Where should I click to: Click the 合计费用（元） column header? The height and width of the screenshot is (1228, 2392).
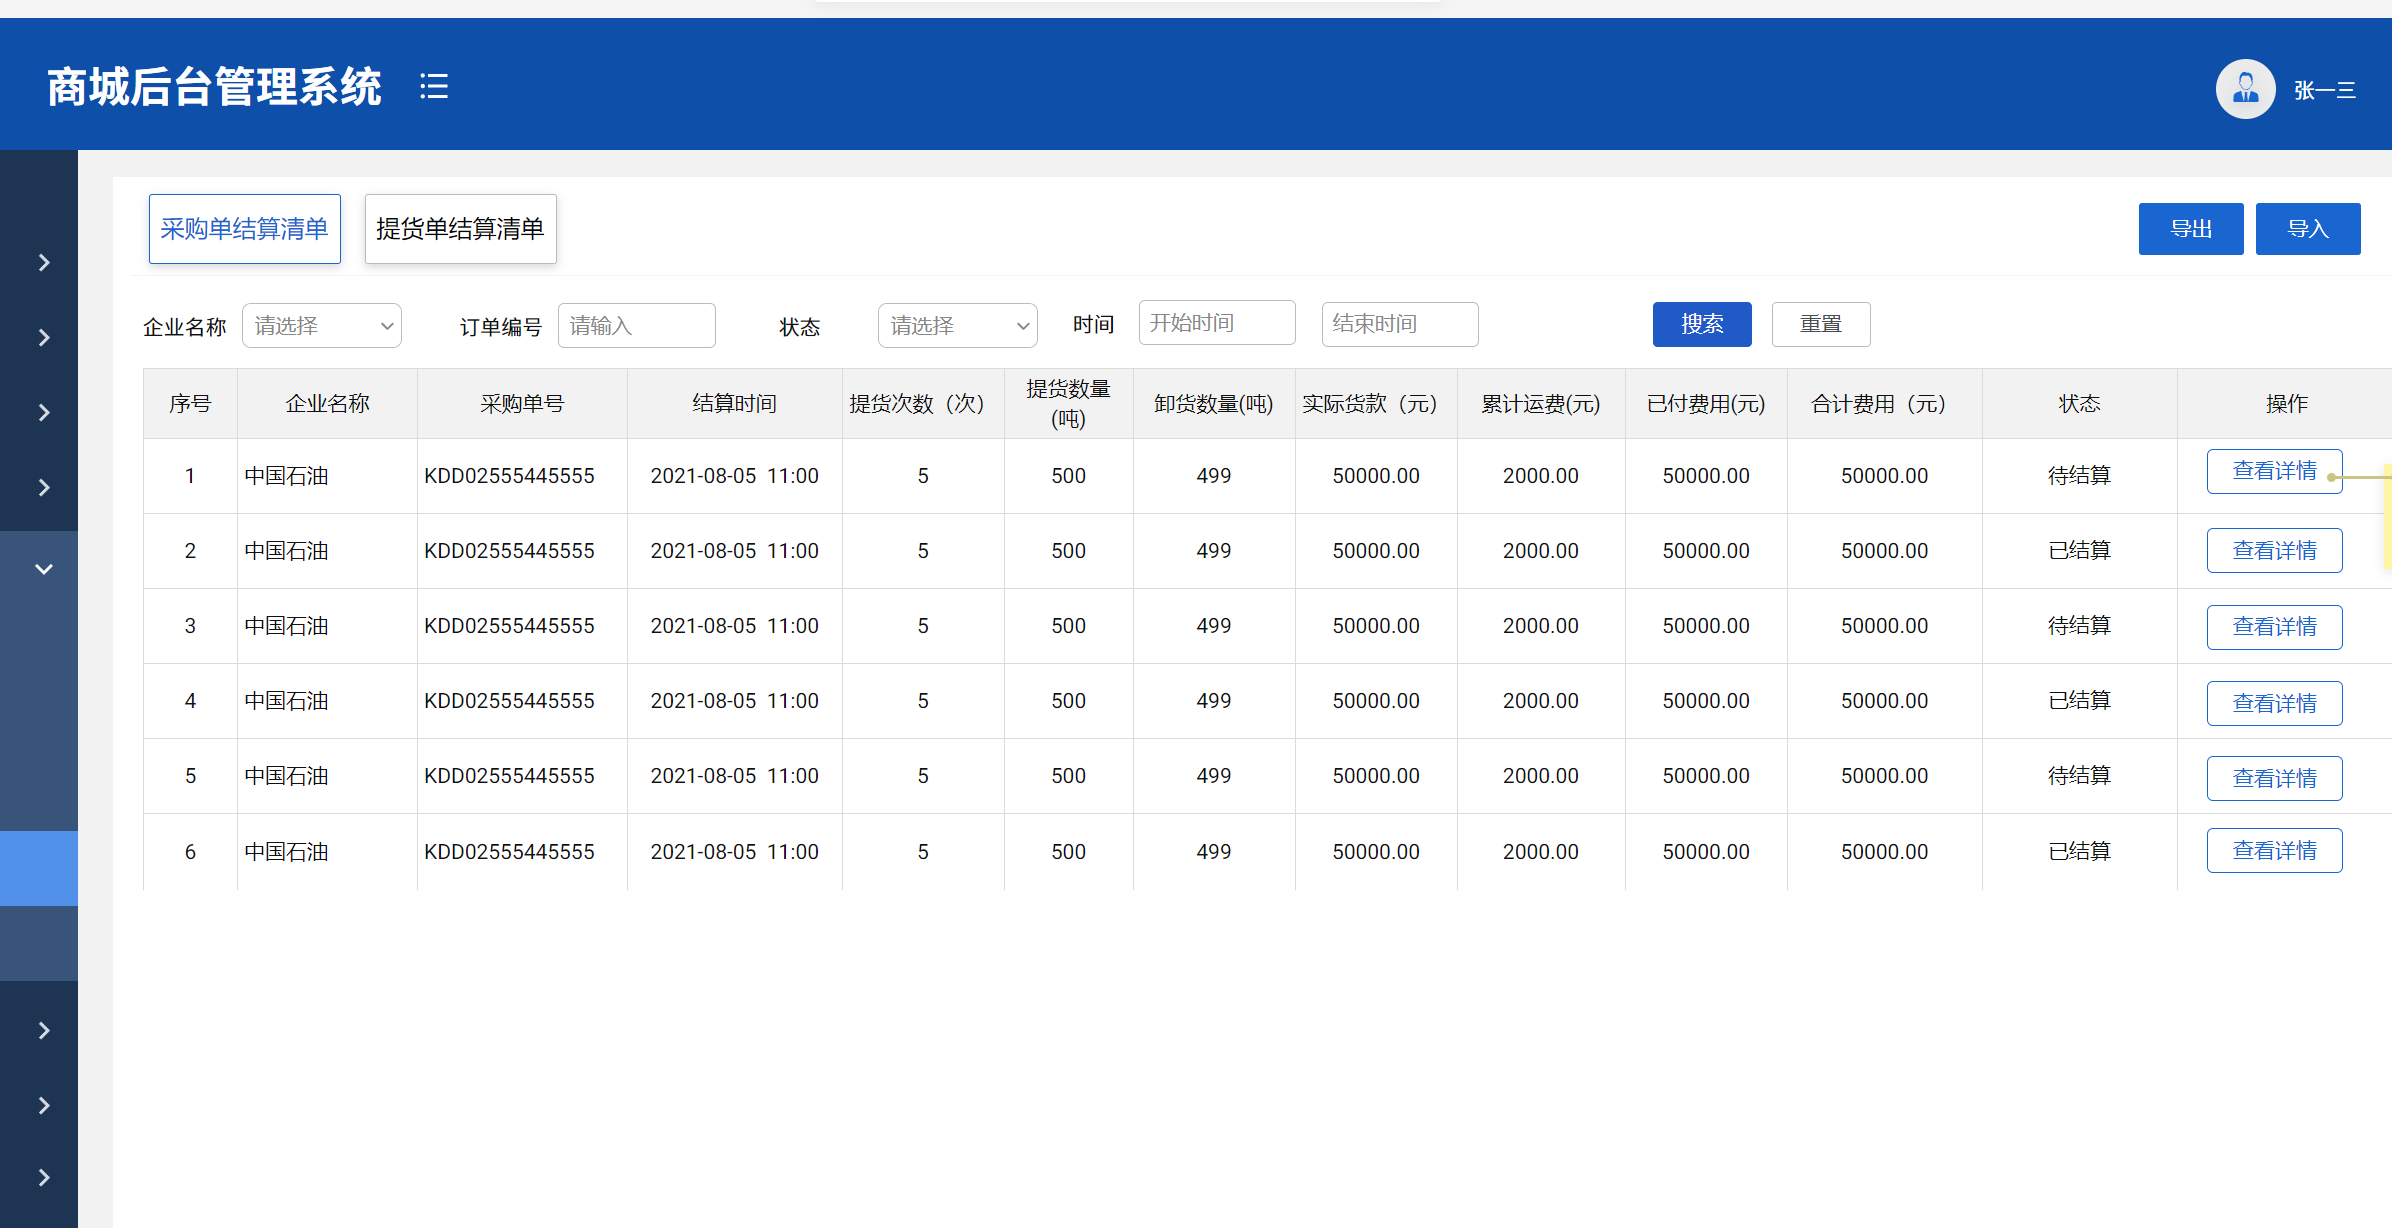(x=1884, y=403)
